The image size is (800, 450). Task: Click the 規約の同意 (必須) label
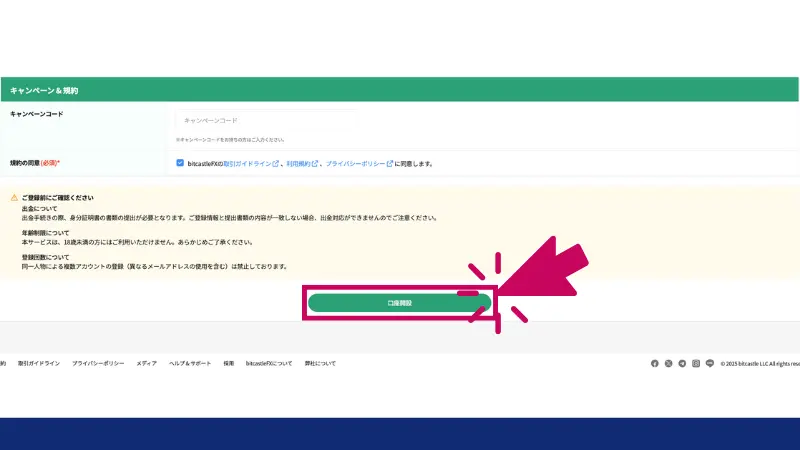[35, 163]
